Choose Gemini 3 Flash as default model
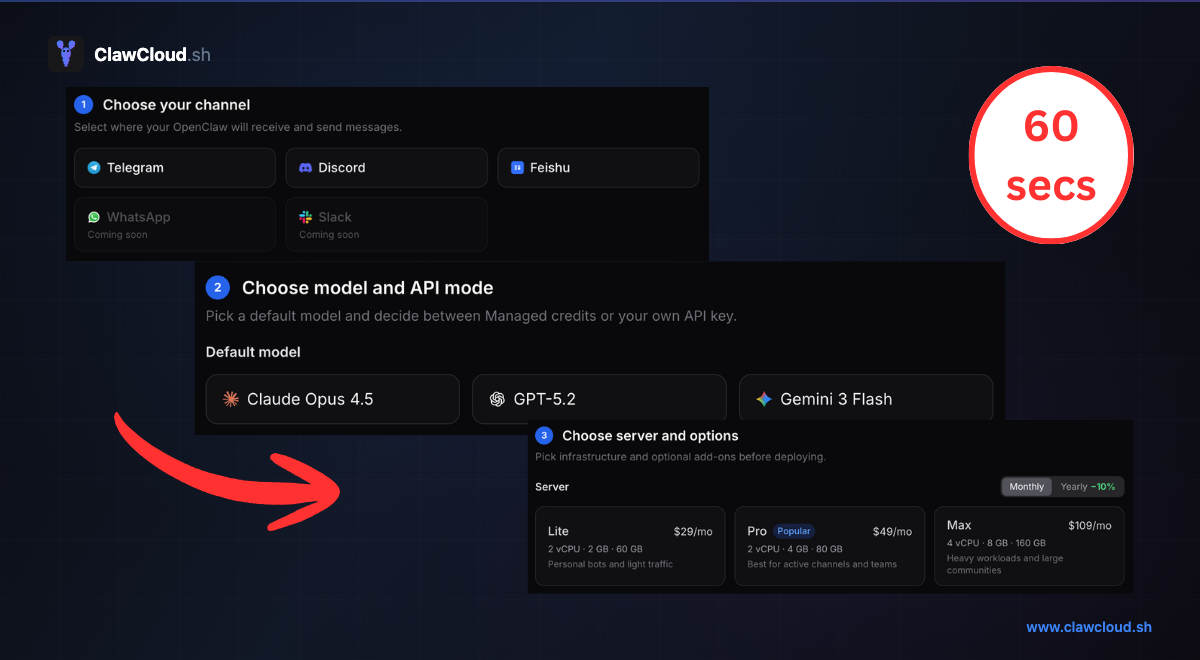This screenshot has height=660, width=1200. (x=866, y=399)
